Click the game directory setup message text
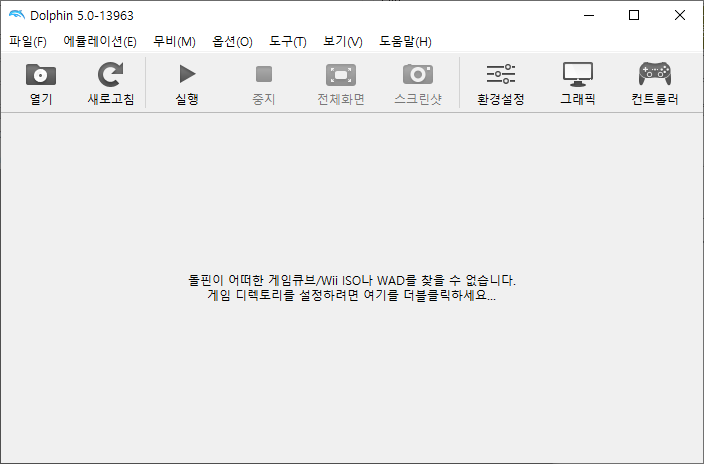The height and width of the screenshot is (464, 704). (352, 288)
